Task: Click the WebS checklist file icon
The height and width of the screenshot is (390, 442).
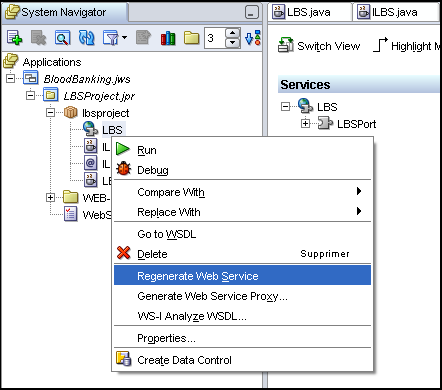Action: 70,214
